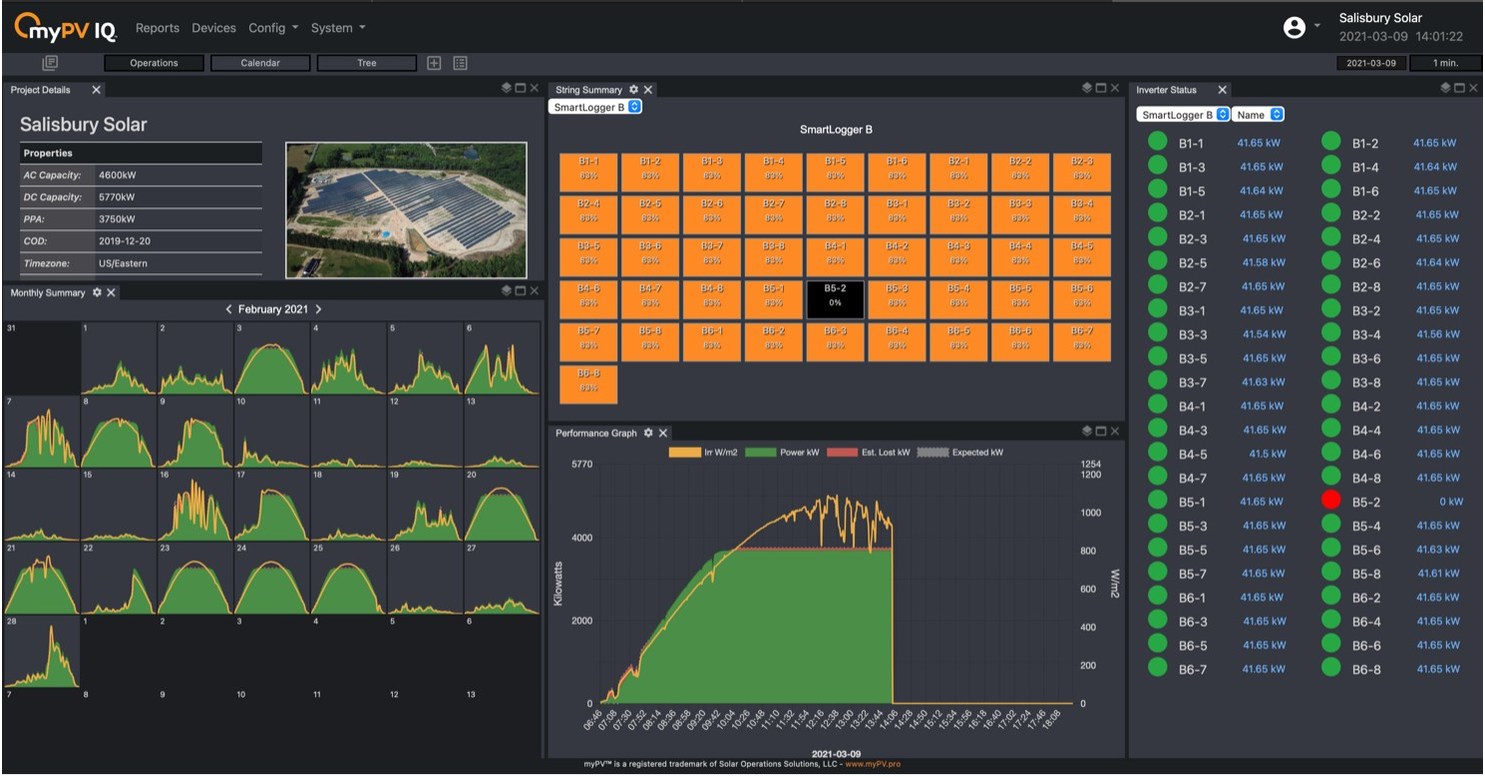Open SmartLogger B dropdown in Inverter Status
The height and width of the screenshot is (777, 1485).
1183,115
